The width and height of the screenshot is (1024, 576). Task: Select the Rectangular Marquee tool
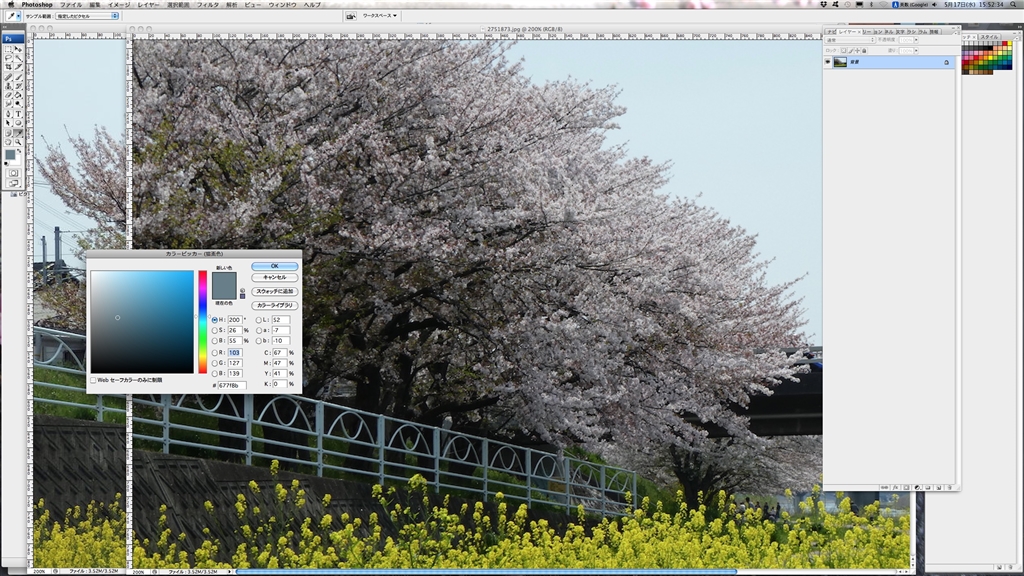(x=8, y=50)
